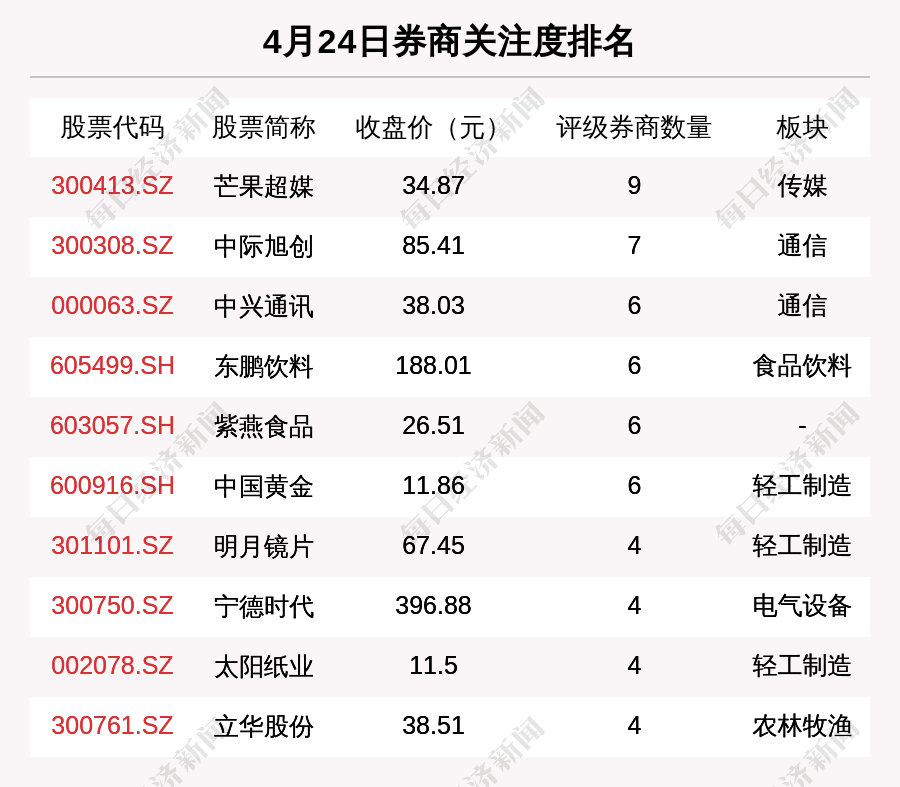The image size is (900, 787).
Task: Click sector 轻工制造 in 明月镜片 row
Action: [802, 546]
